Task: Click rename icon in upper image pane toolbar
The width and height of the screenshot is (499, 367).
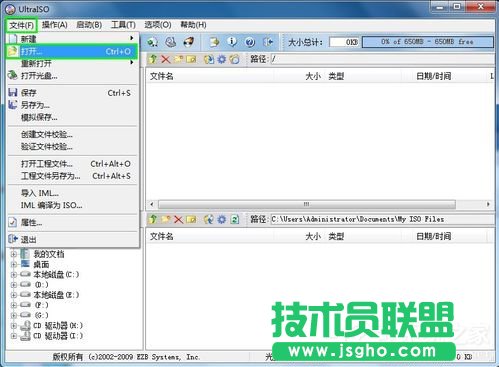Action: point(191,59)
